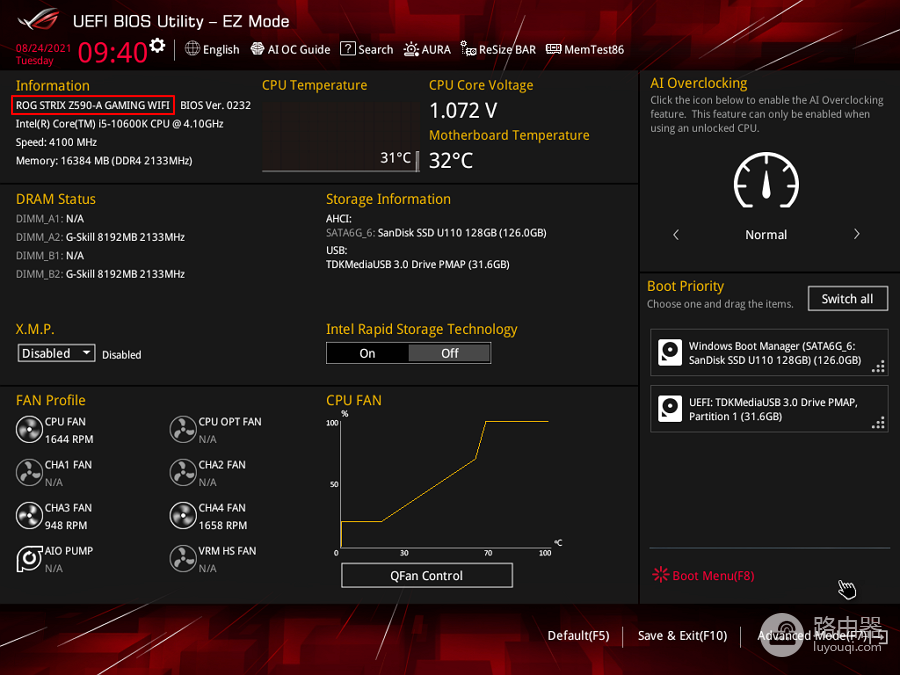Click the CPU temperature 31°C graph
Image resolution: width=900 pixels, height=675 pixels.
[x=341, y=137]
